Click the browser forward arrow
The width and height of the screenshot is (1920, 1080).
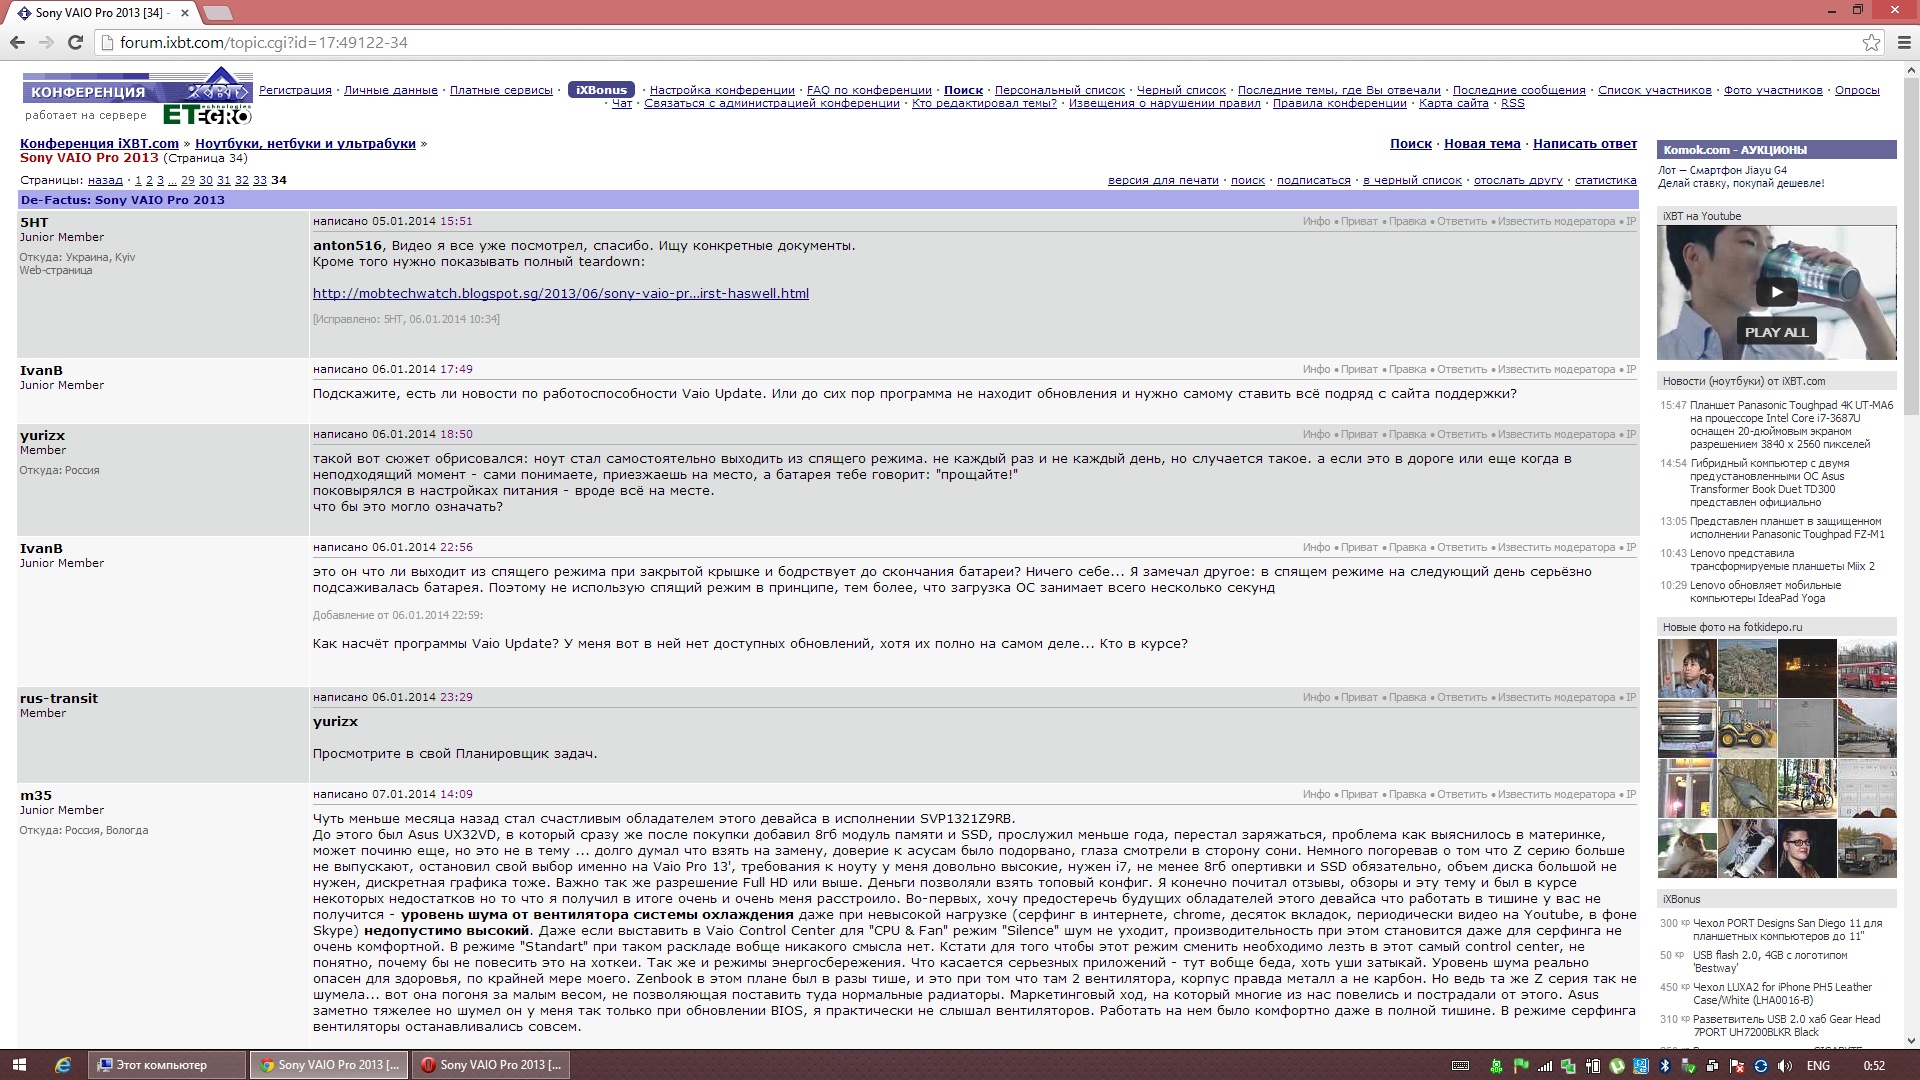tap(46, 42)
